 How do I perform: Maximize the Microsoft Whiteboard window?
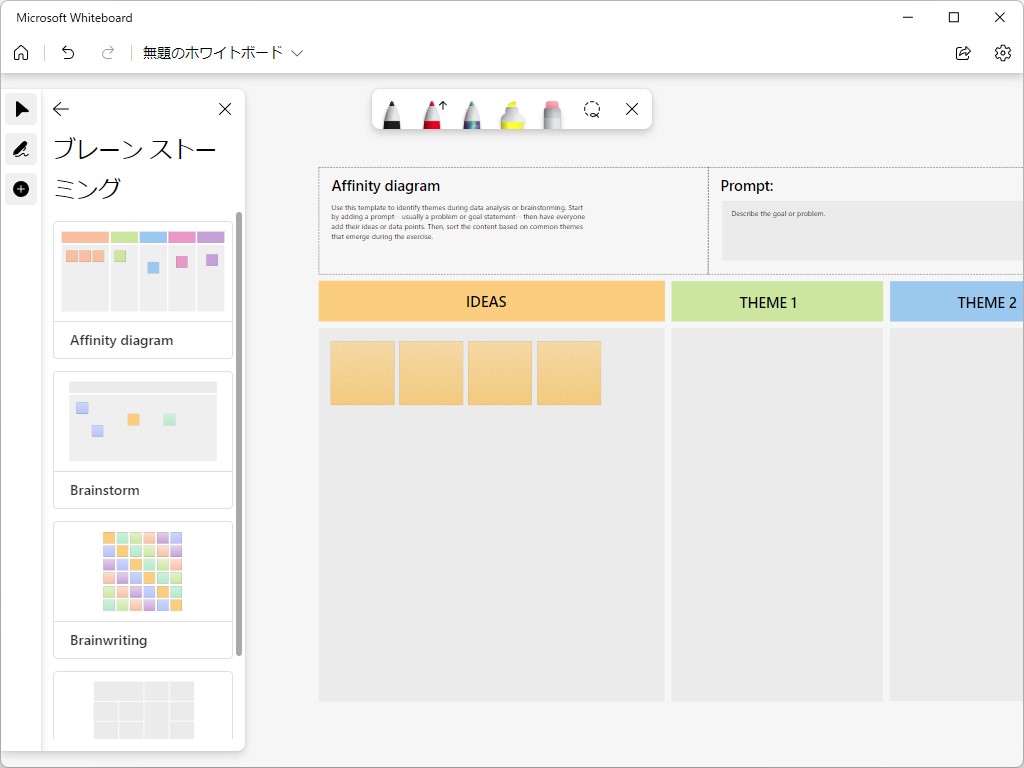(953, 18)
